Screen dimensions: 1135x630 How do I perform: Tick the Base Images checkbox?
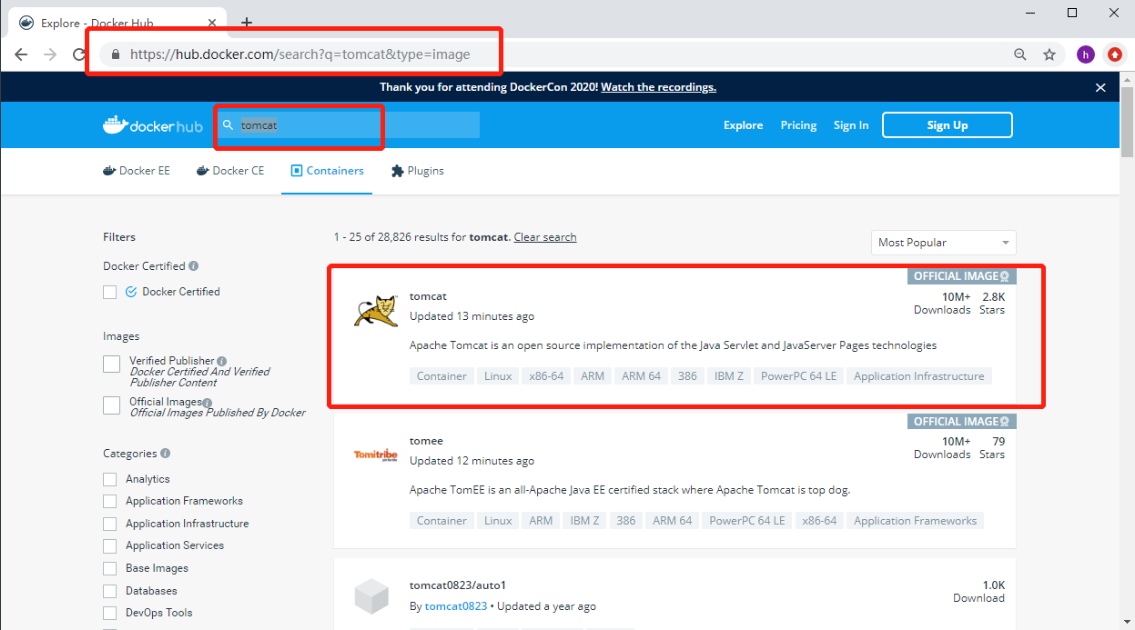[110, 568]
